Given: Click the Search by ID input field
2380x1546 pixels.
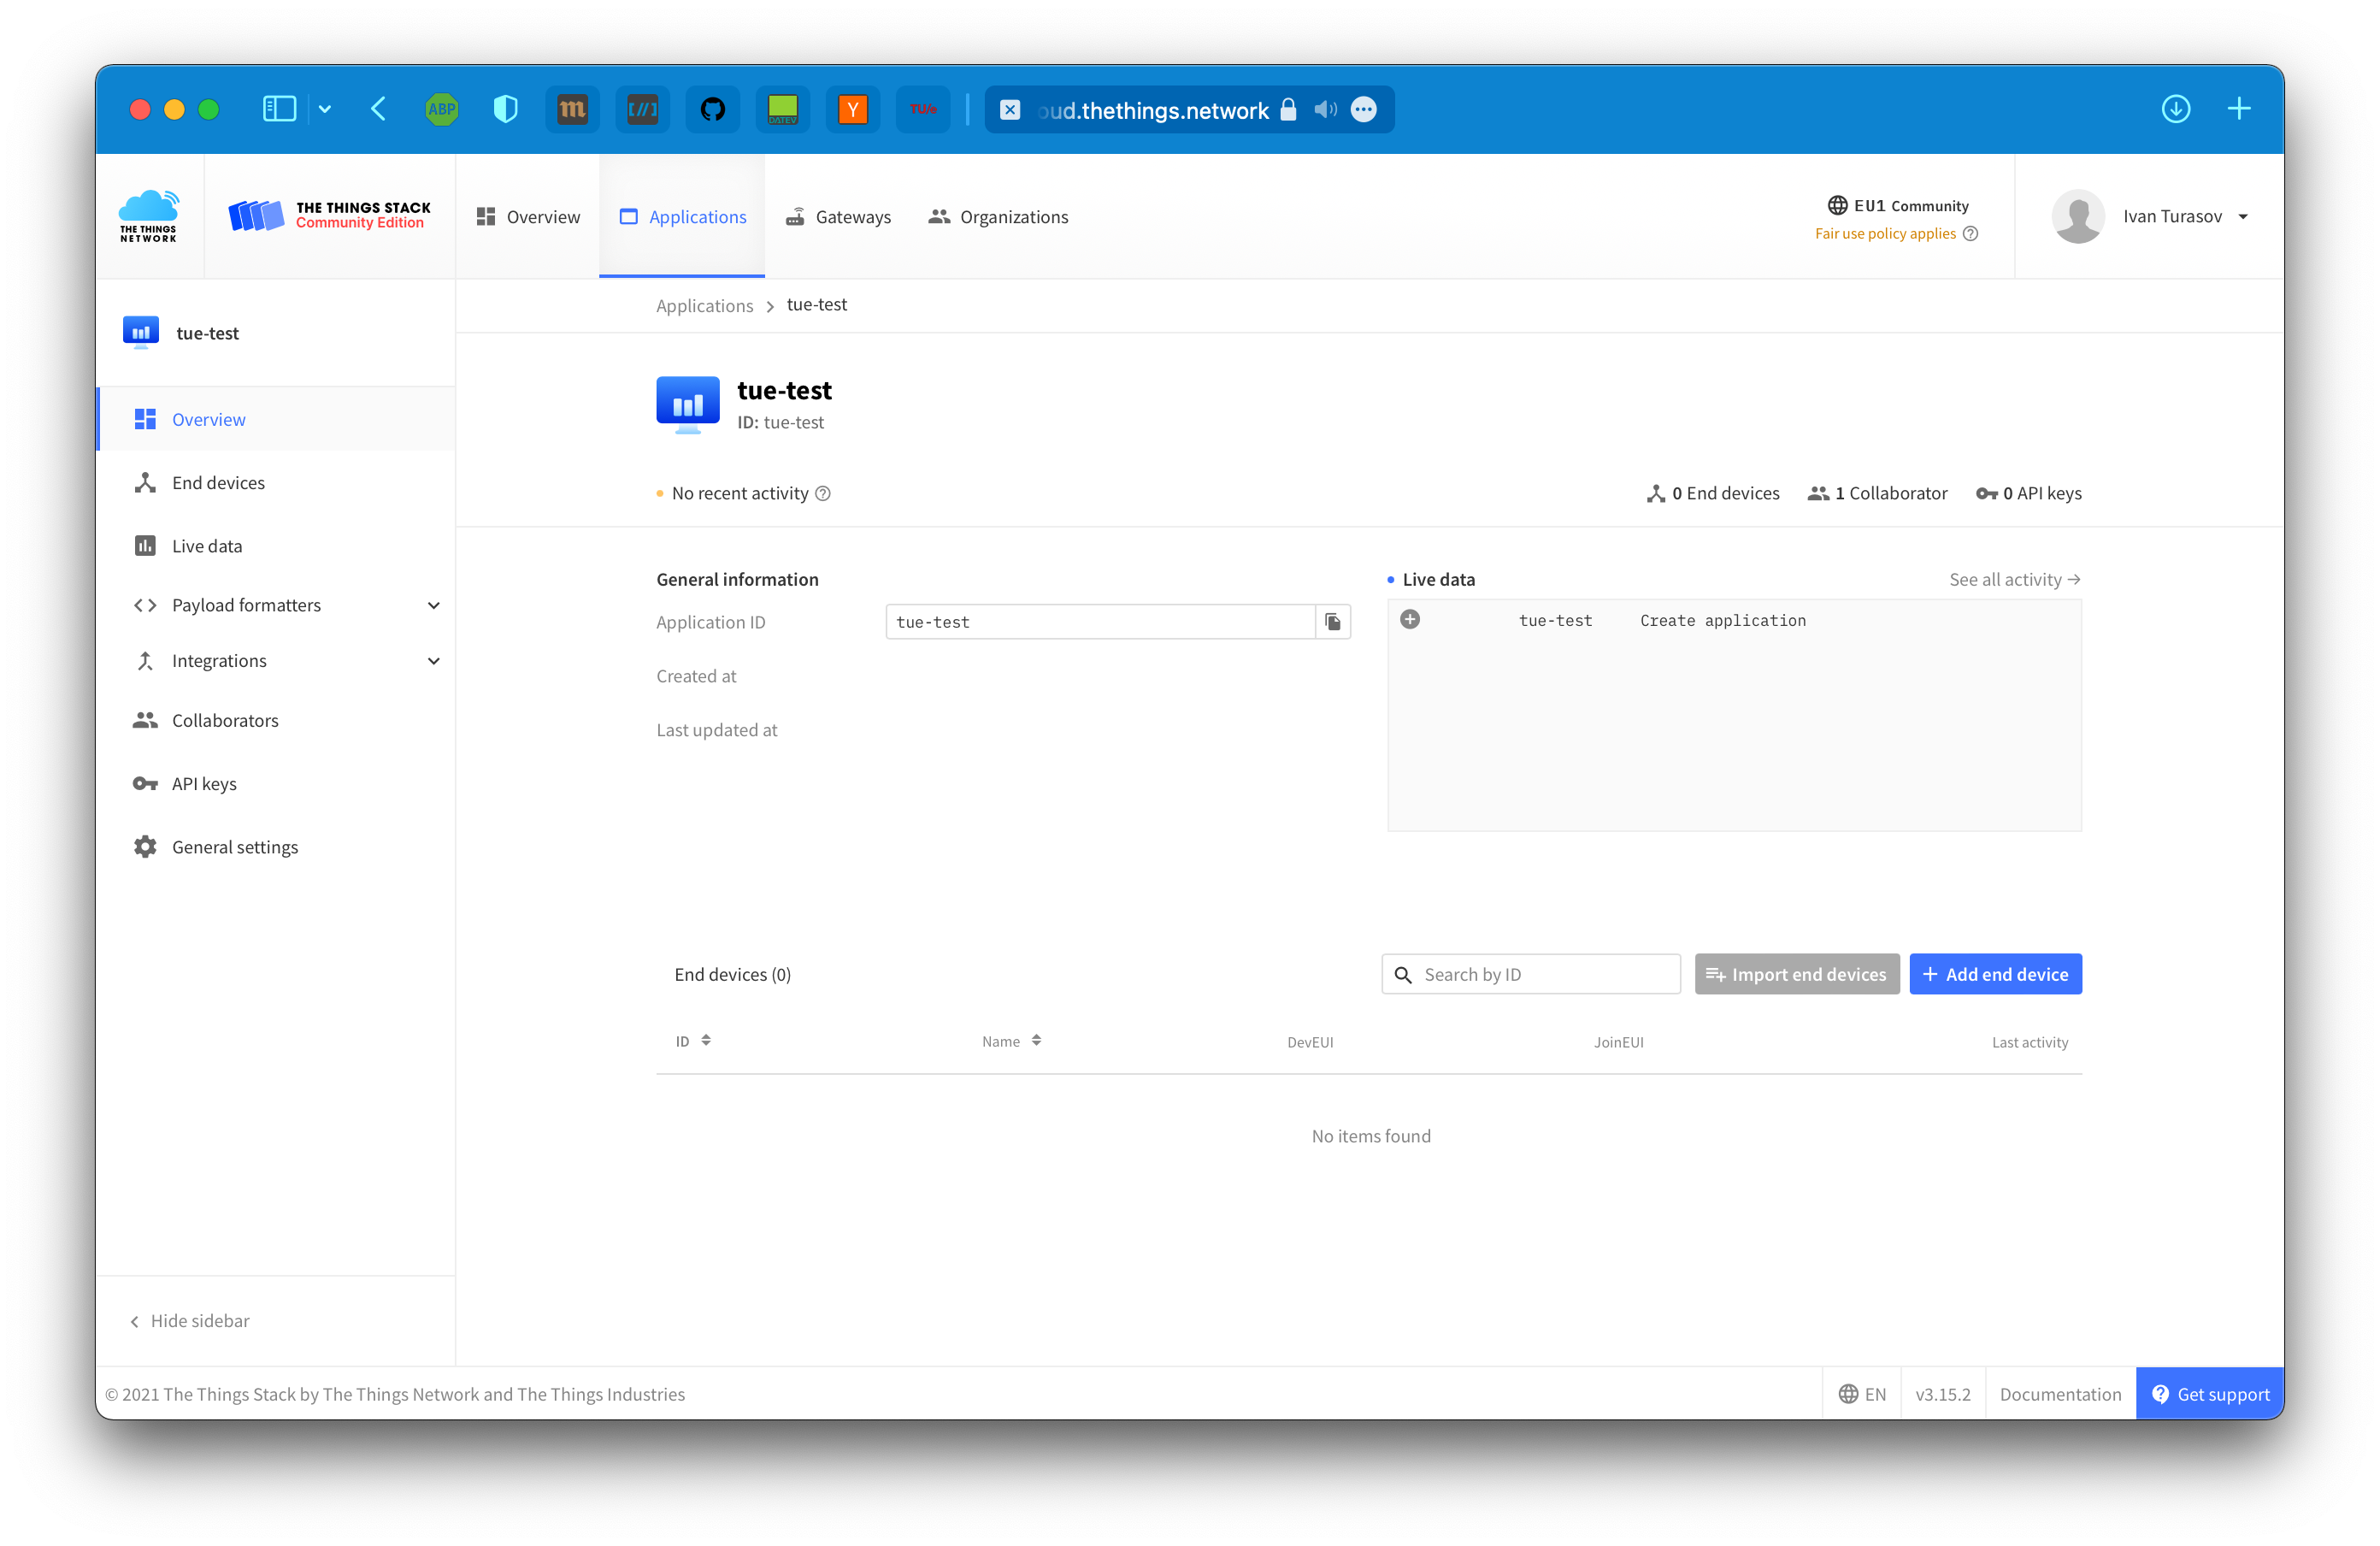Looking at the screenshot, I should pyautogui.click(x=1532, y=973).
